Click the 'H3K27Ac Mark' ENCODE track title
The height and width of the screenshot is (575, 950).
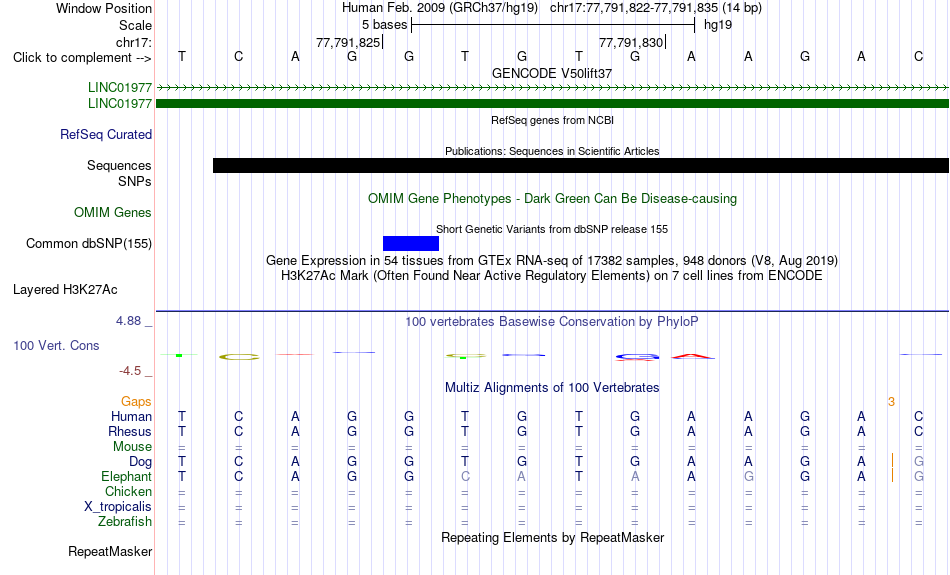(x=552, y=276)
